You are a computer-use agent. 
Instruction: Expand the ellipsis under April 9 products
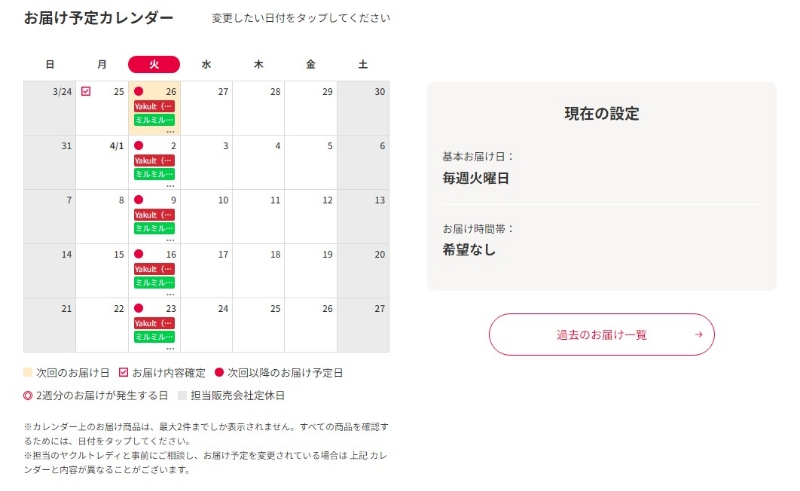coord(170,240)
